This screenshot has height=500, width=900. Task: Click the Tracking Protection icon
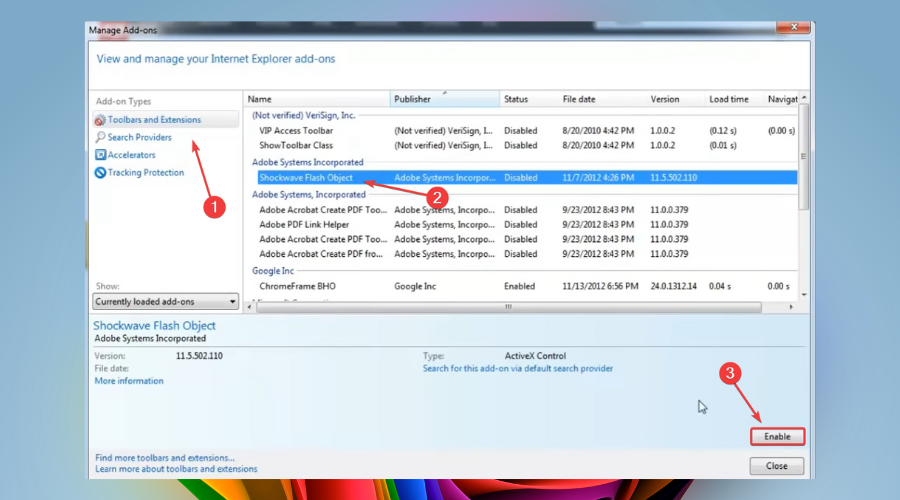[x=100, y=172]
